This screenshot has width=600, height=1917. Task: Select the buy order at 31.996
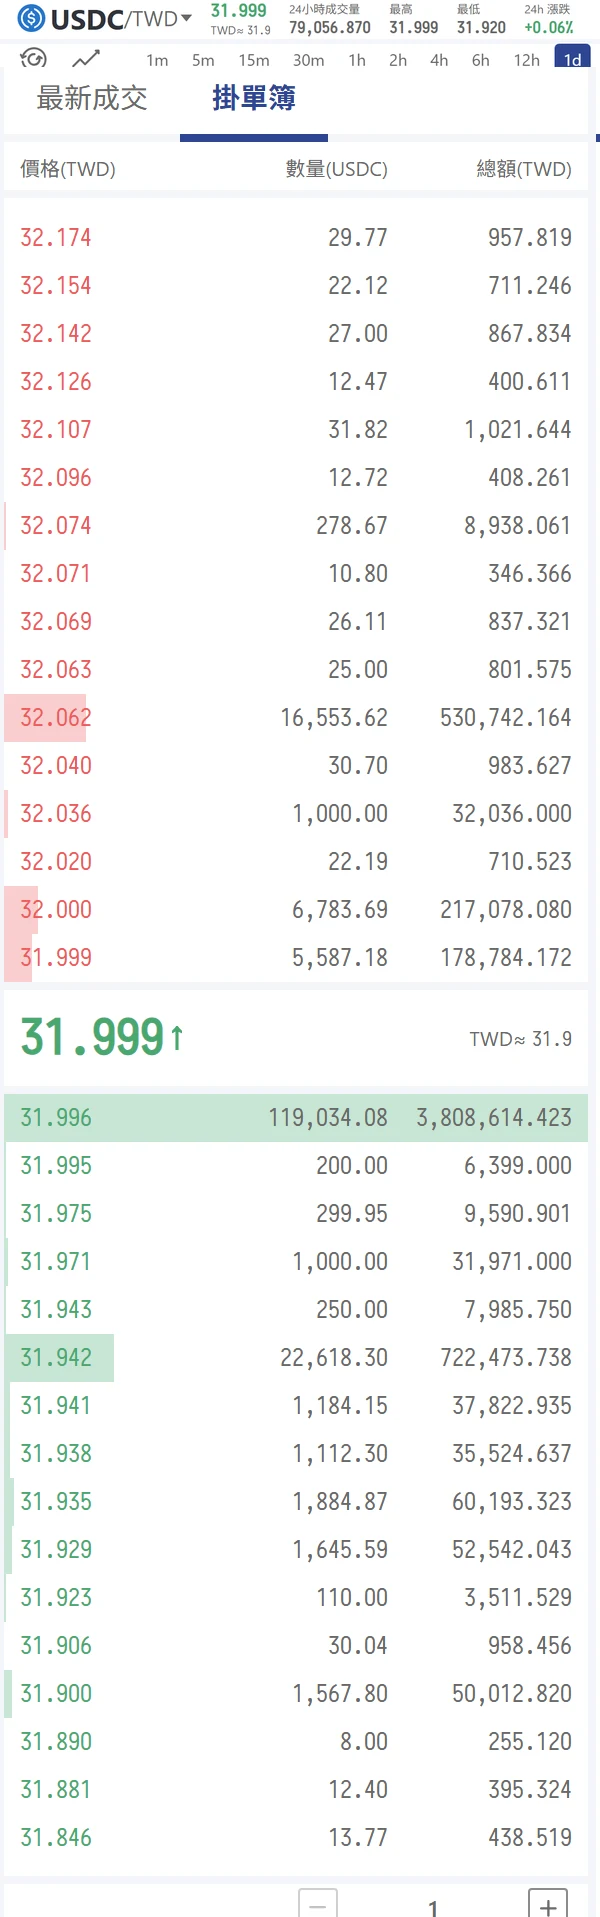(296, 1118)
